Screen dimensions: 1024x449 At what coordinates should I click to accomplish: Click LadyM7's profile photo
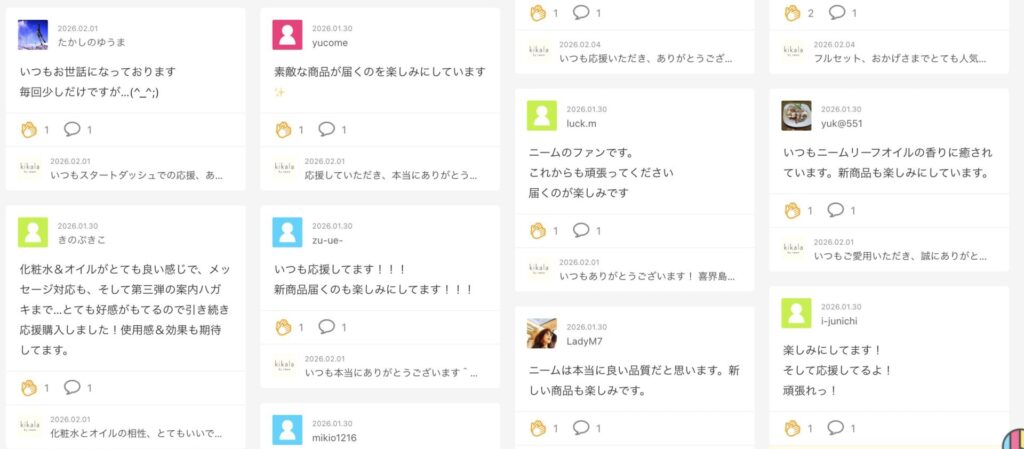click(x=542, y=333)
